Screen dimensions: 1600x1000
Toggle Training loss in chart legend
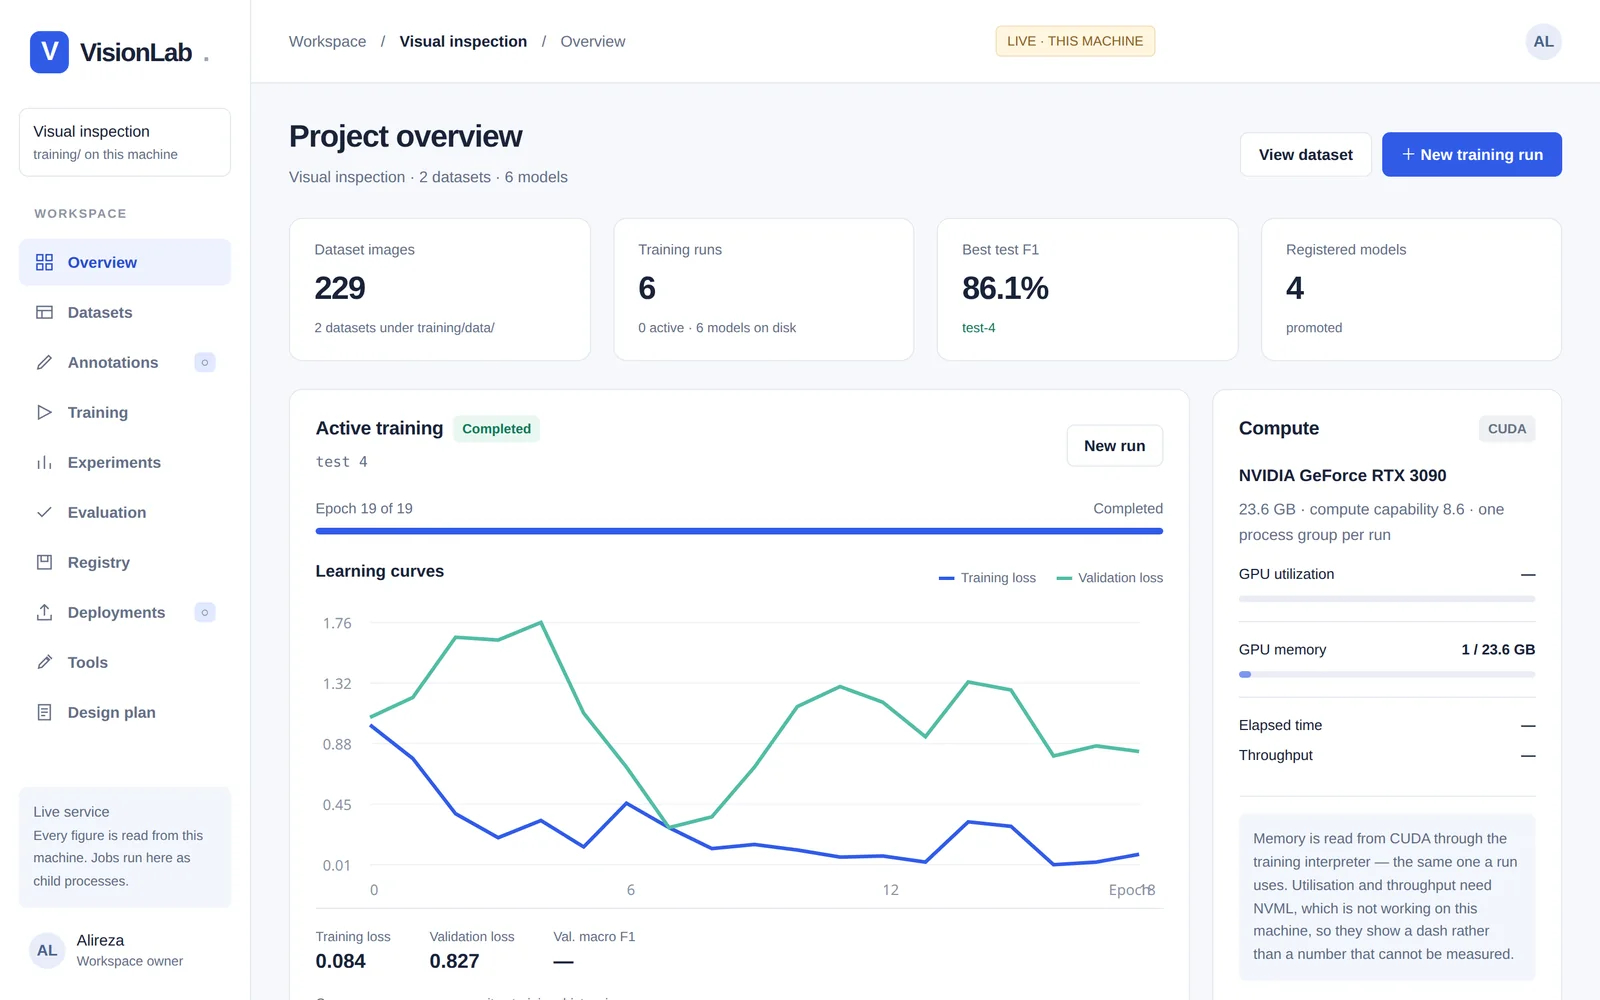(x=987, y=578)
